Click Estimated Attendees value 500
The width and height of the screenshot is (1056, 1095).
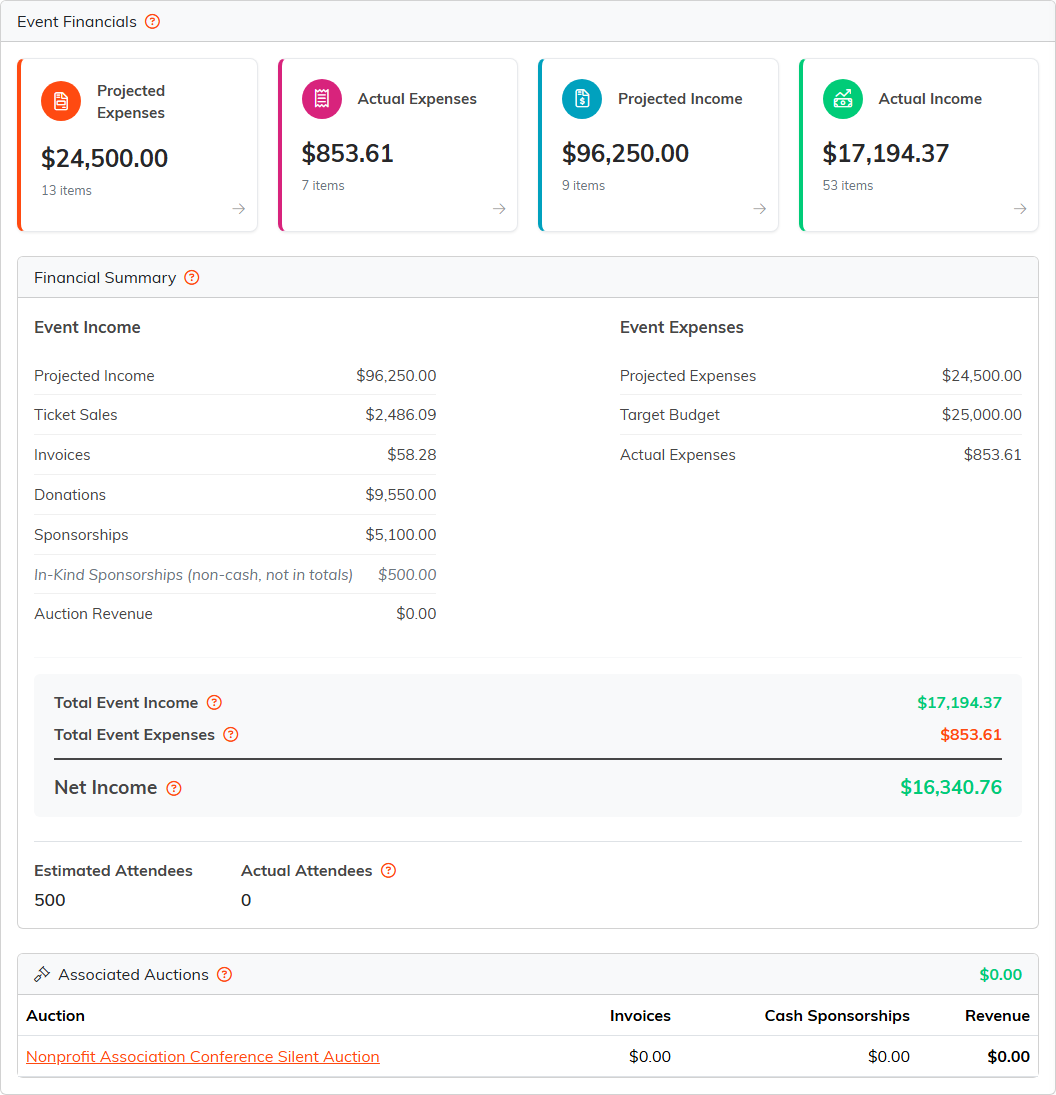coord(50,900)
